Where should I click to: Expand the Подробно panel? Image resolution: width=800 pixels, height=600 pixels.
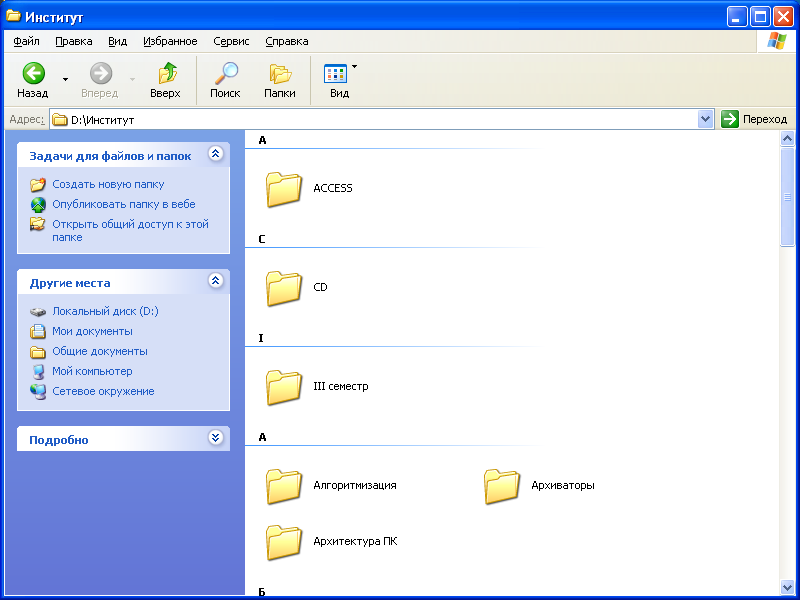216,438
